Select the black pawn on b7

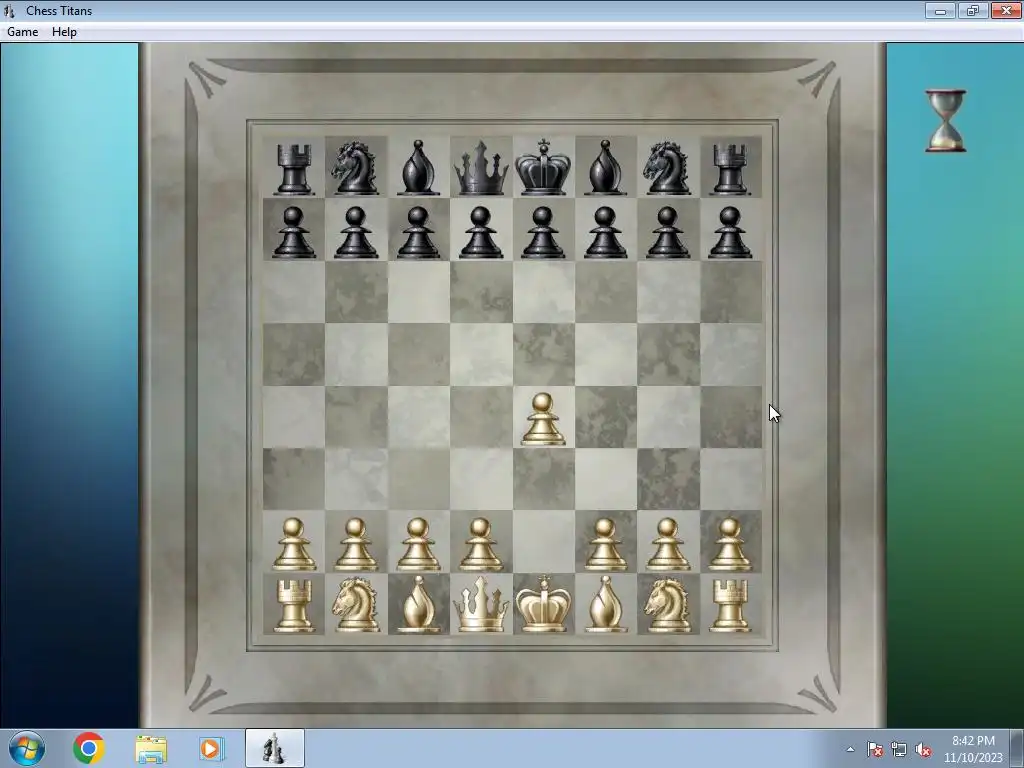tap(355, 232)
